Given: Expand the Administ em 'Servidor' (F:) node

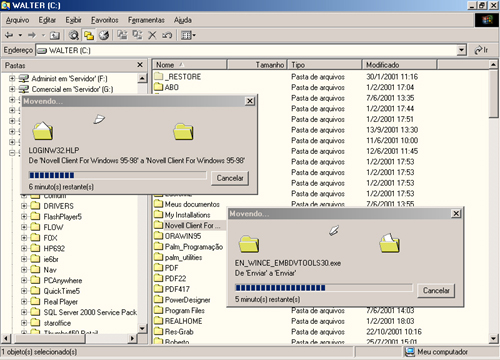Looking at the screenshot, I should point(12,79).
